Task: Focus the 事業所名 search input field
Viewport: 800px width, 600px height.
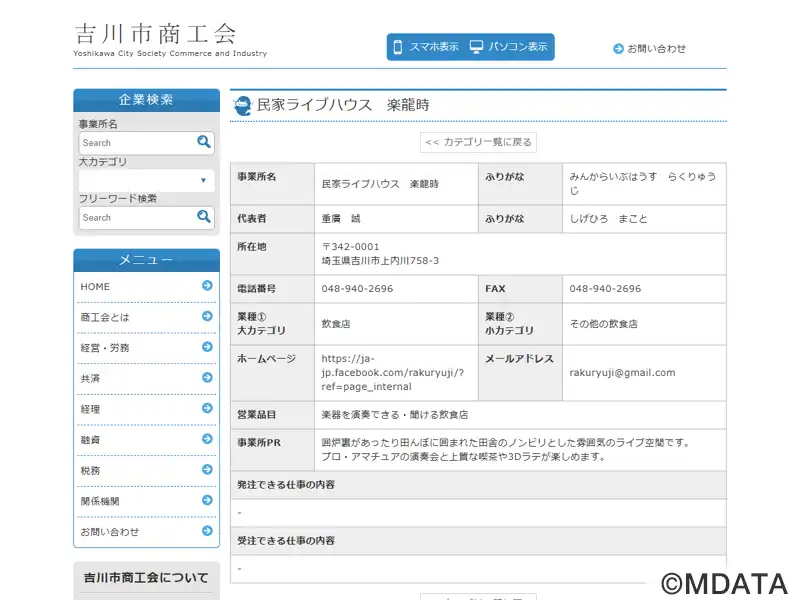Action: pyautogui.click(x=135, y=143)
